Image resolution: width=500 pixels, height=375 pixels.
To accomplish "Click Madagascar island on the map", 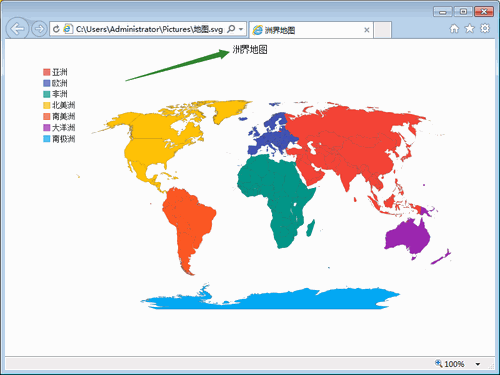I will [x=311, y=228].
